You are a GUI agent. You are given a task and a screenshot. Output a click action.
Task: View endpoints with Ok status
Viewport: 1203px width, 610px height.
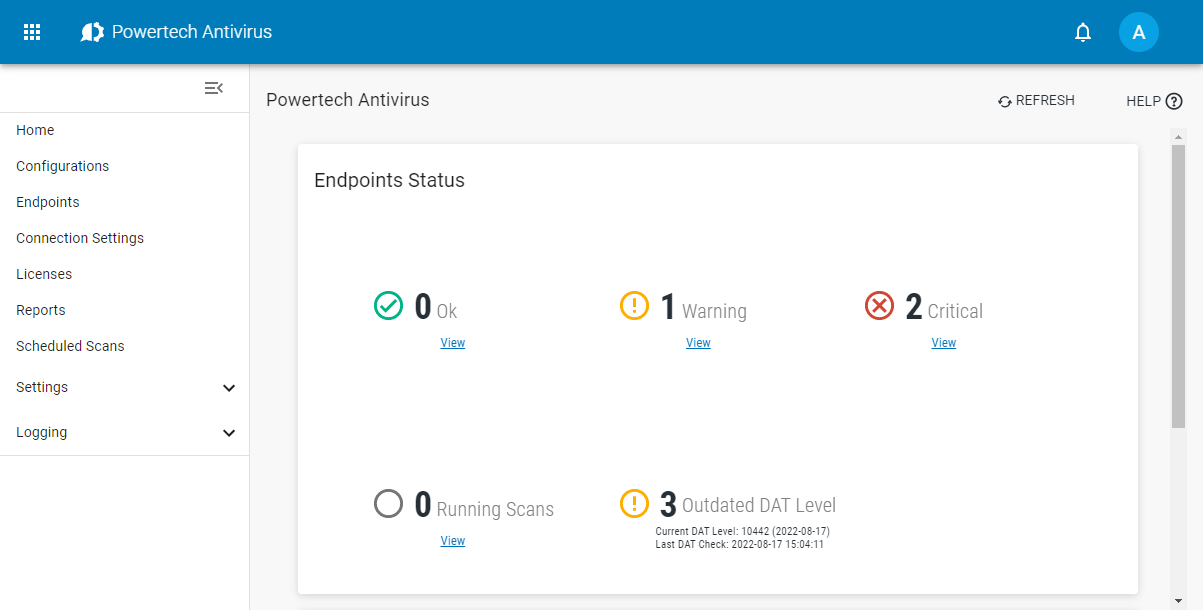click(x=453, y=343)
